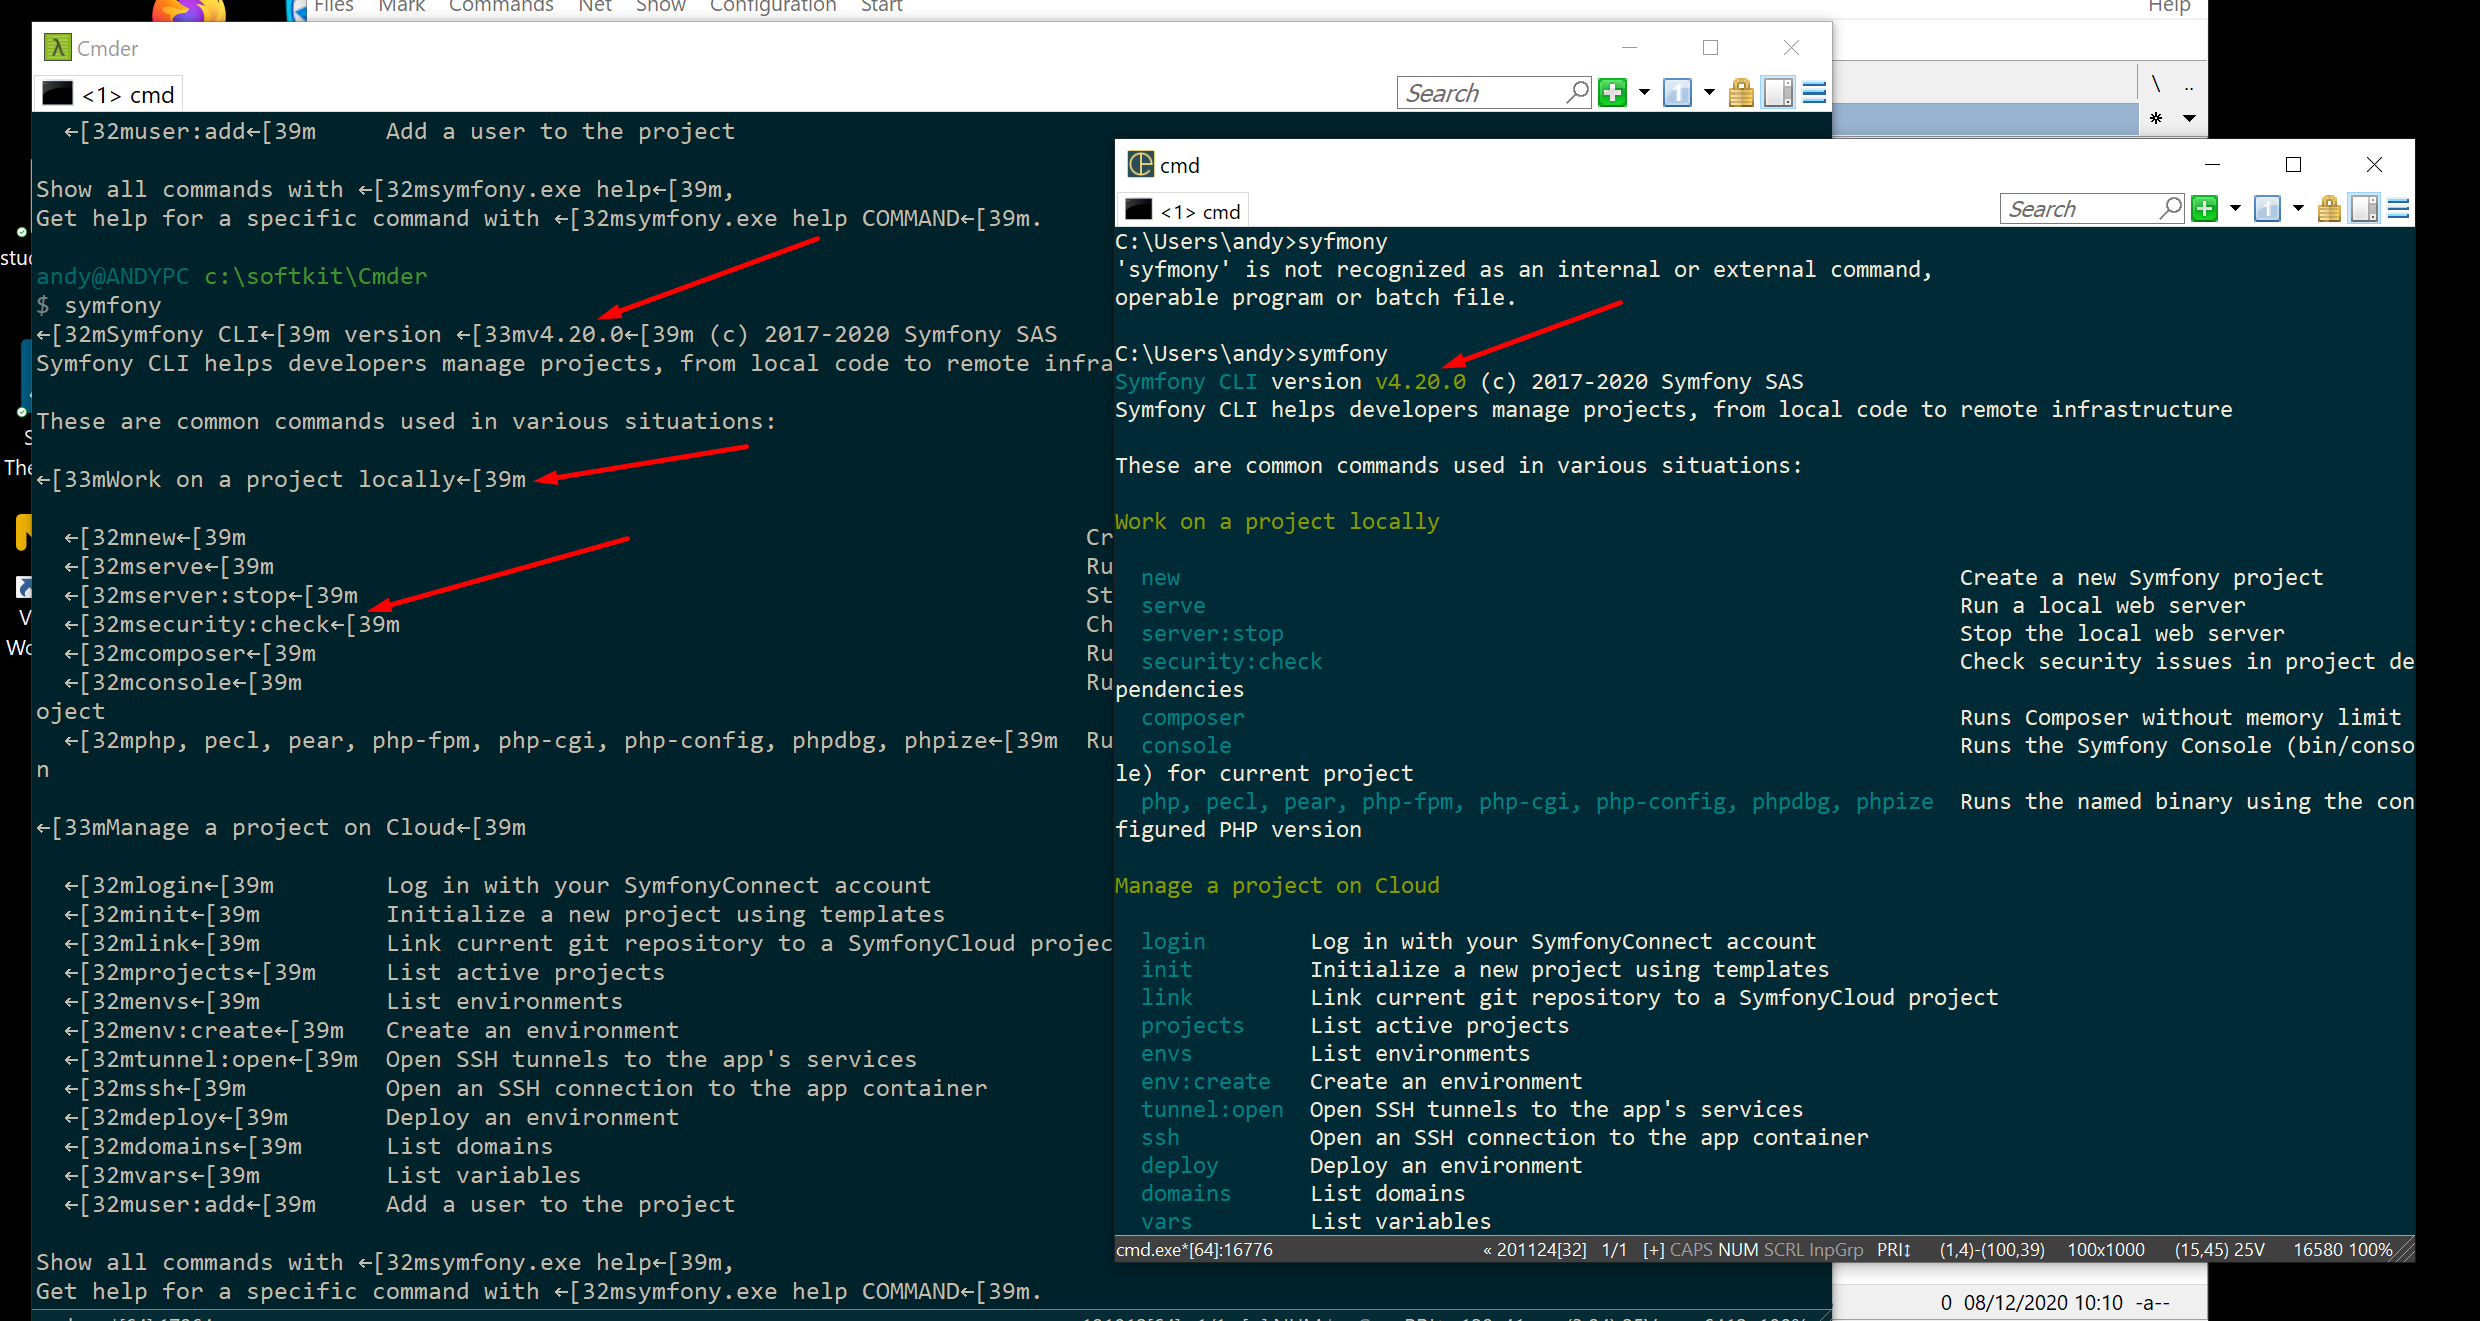This screenshot has width=2480, height=1321.
Task: Click the 1/1 console counter in the status bar
Action: [1613, 1249]
